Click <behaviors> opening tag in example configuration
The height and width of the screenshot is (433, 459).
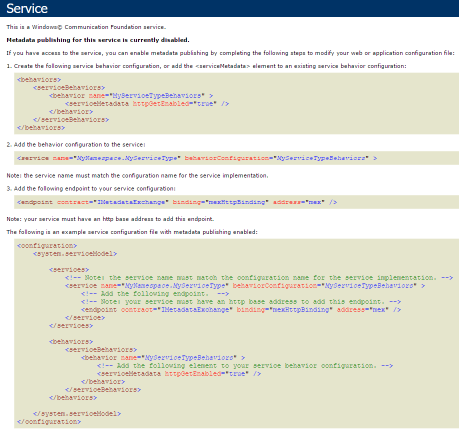coord(71,342)
